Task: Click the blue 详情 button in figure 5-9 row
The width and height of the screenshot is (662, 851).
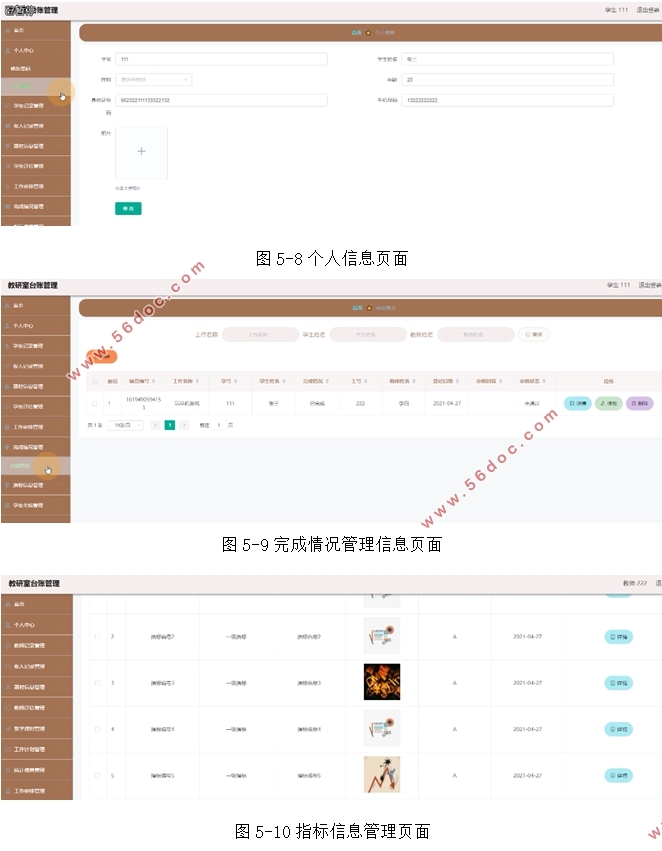Action: click(x=578, y=403)
